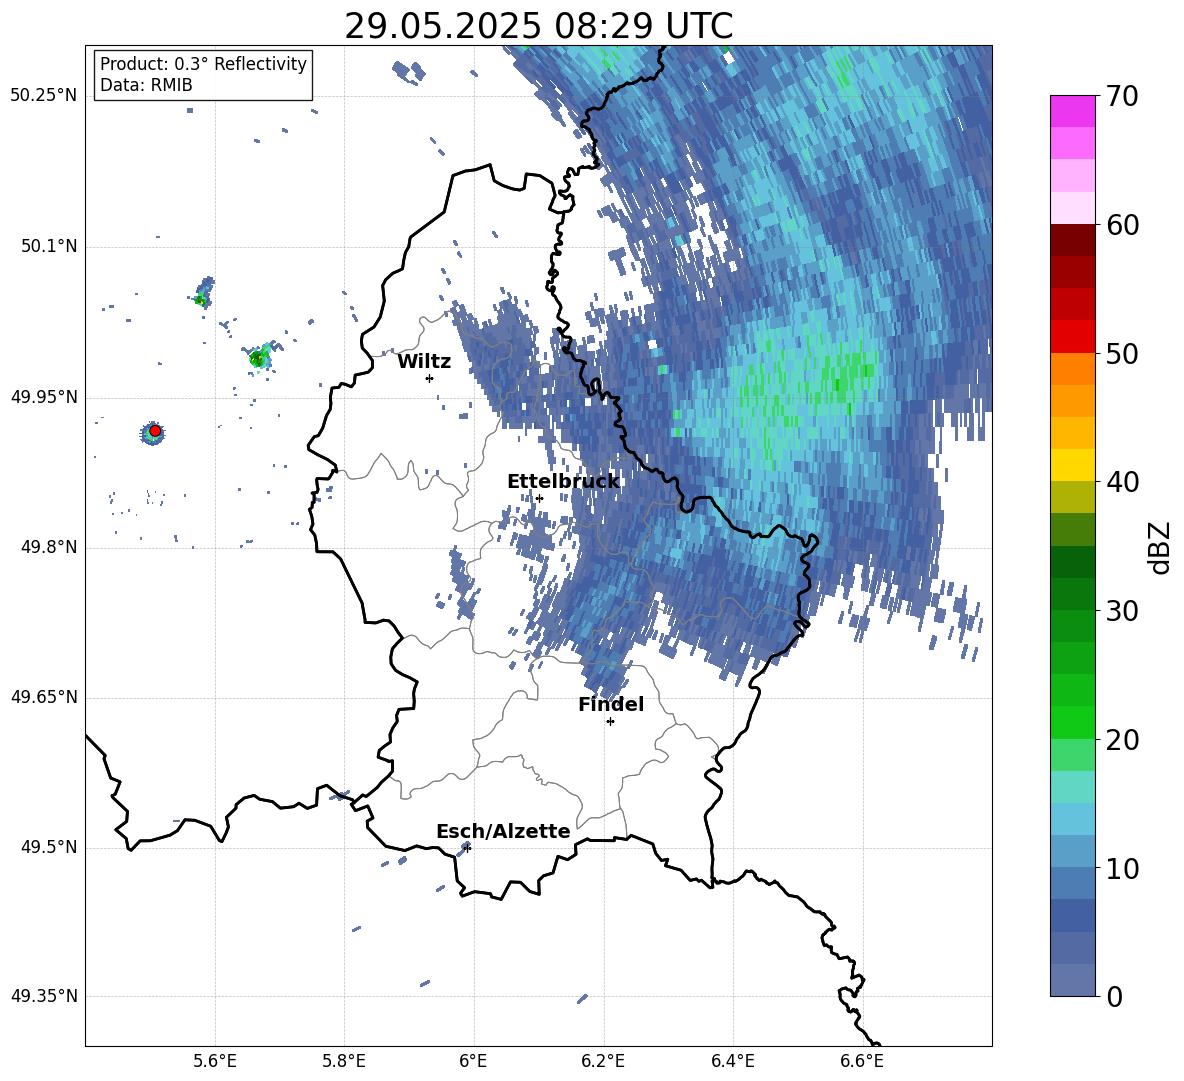Screen dimensions: 1184x1081
Task: Click the title '29.05.2025 08:29 UTC'
Action: pyautogui.click(x=538, y=26)
